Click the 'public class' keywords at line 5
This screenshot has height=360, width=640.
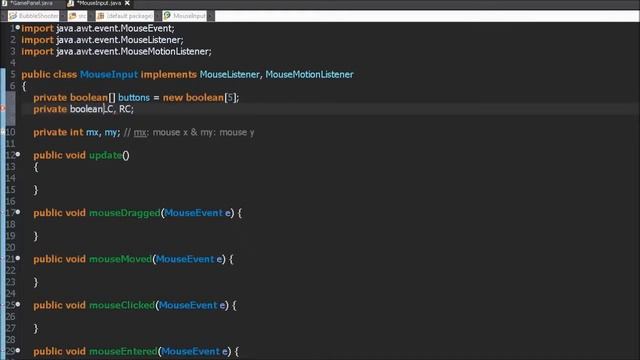[x=49, y=74]
